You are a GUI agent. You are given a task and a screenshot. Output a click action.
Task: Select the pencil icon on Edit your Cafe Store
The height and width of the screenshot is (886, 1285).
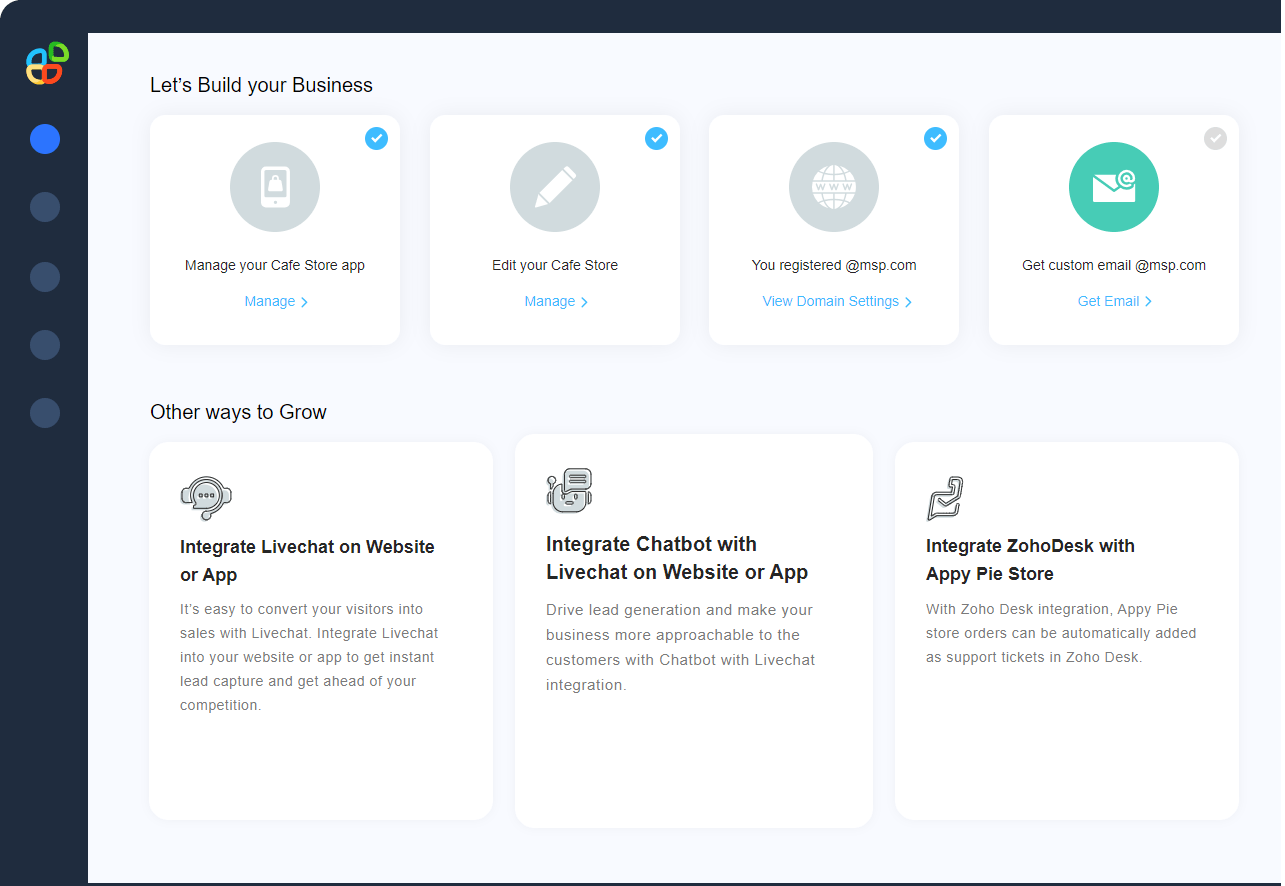tap(554, 186)
